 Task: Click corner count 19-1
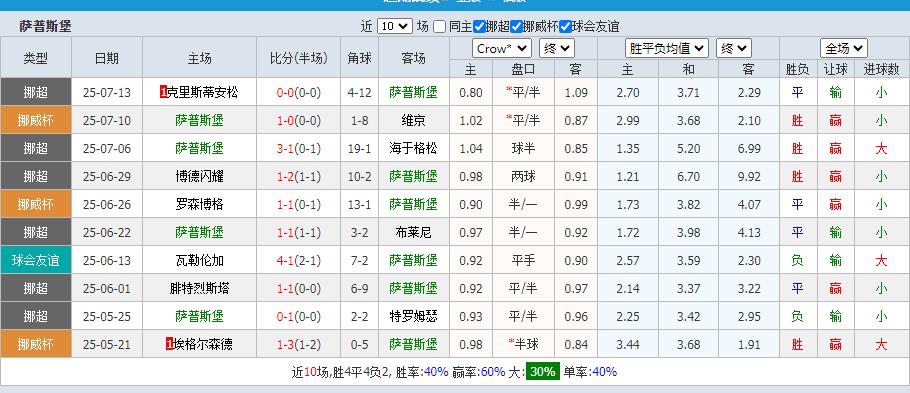pyautogui.click(x=360, y=149)
